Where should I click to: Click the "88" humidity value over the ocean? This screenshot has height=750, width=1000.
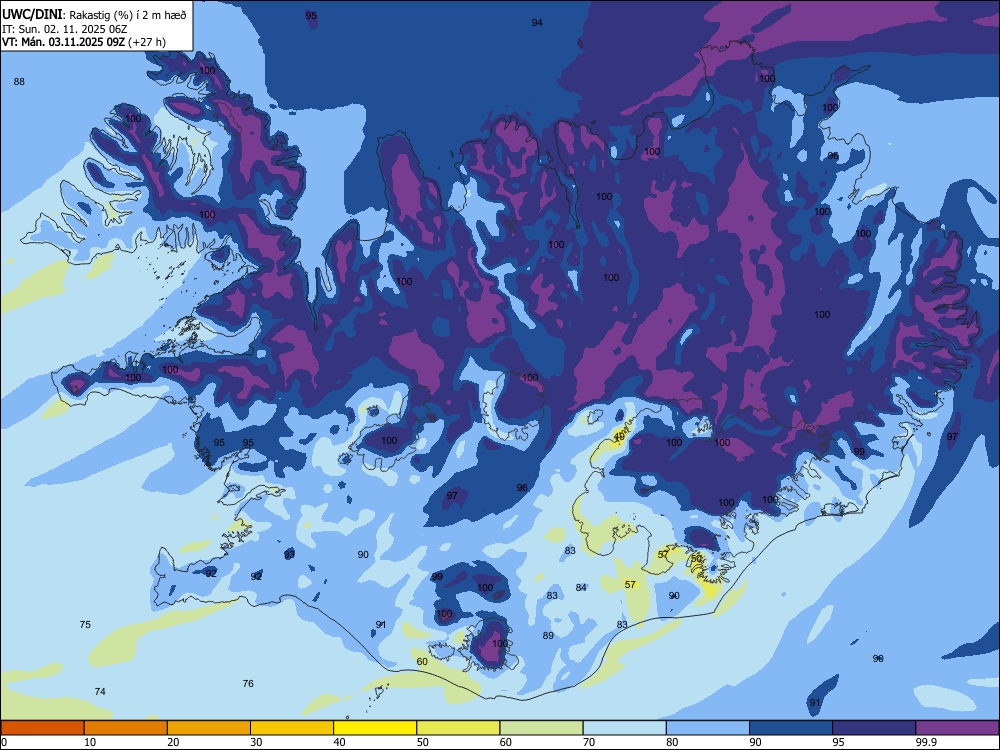point(19,82)
